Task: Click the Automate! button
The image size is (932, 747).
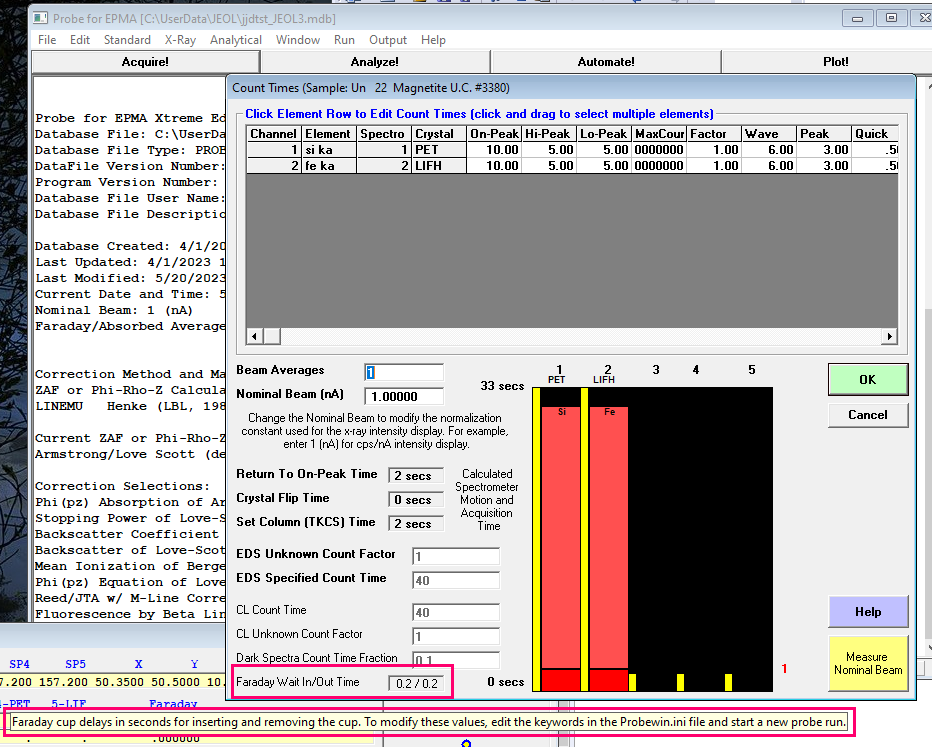Action: click(606, 62)
